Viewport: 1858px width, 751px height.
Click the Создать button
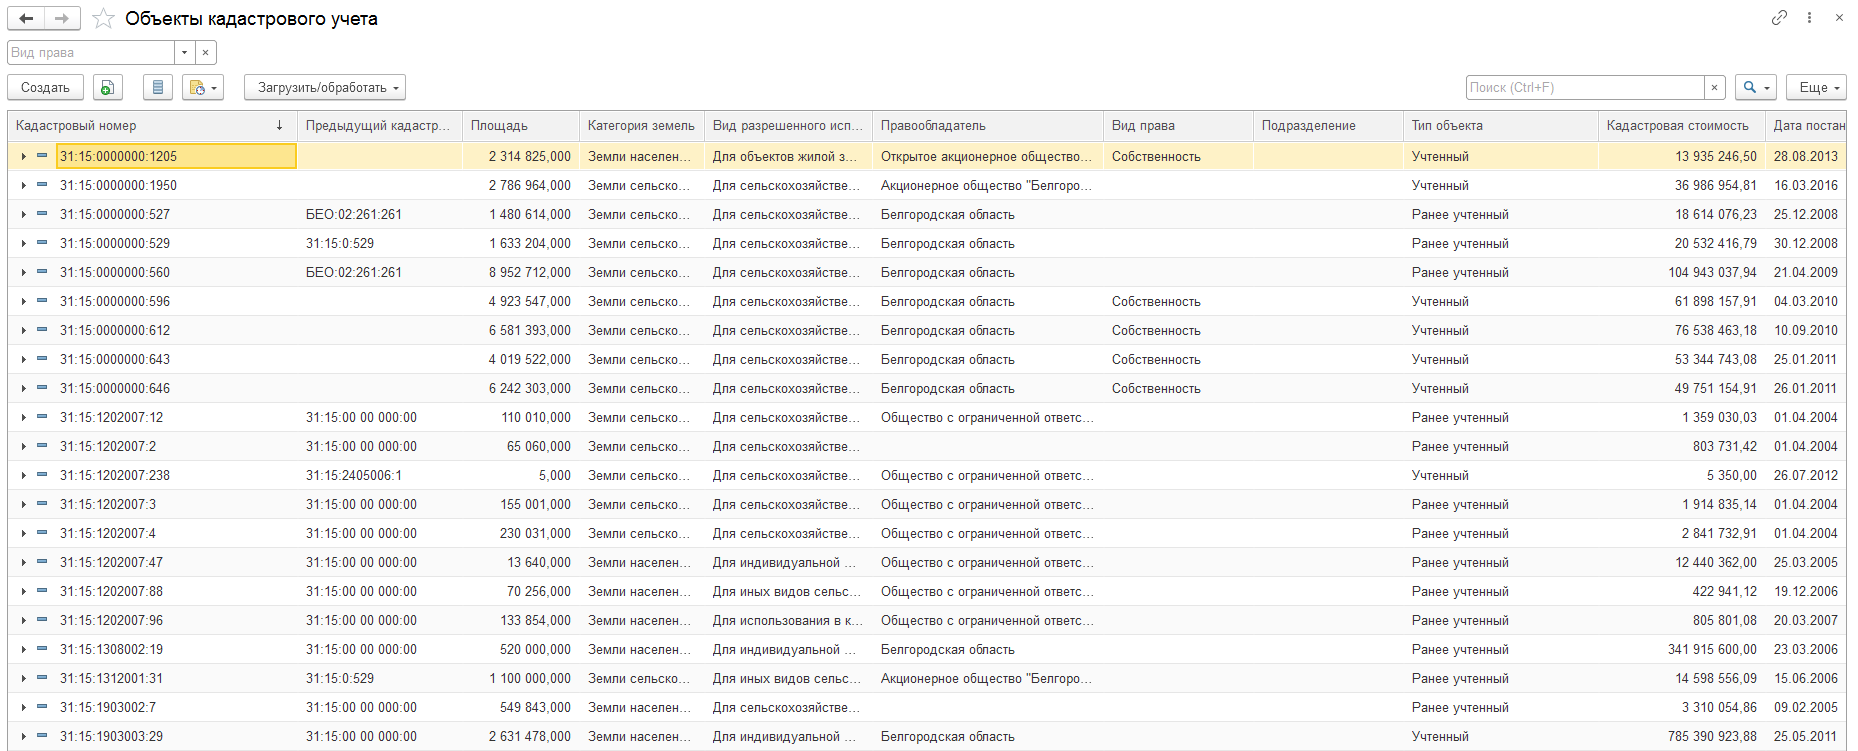45,88
